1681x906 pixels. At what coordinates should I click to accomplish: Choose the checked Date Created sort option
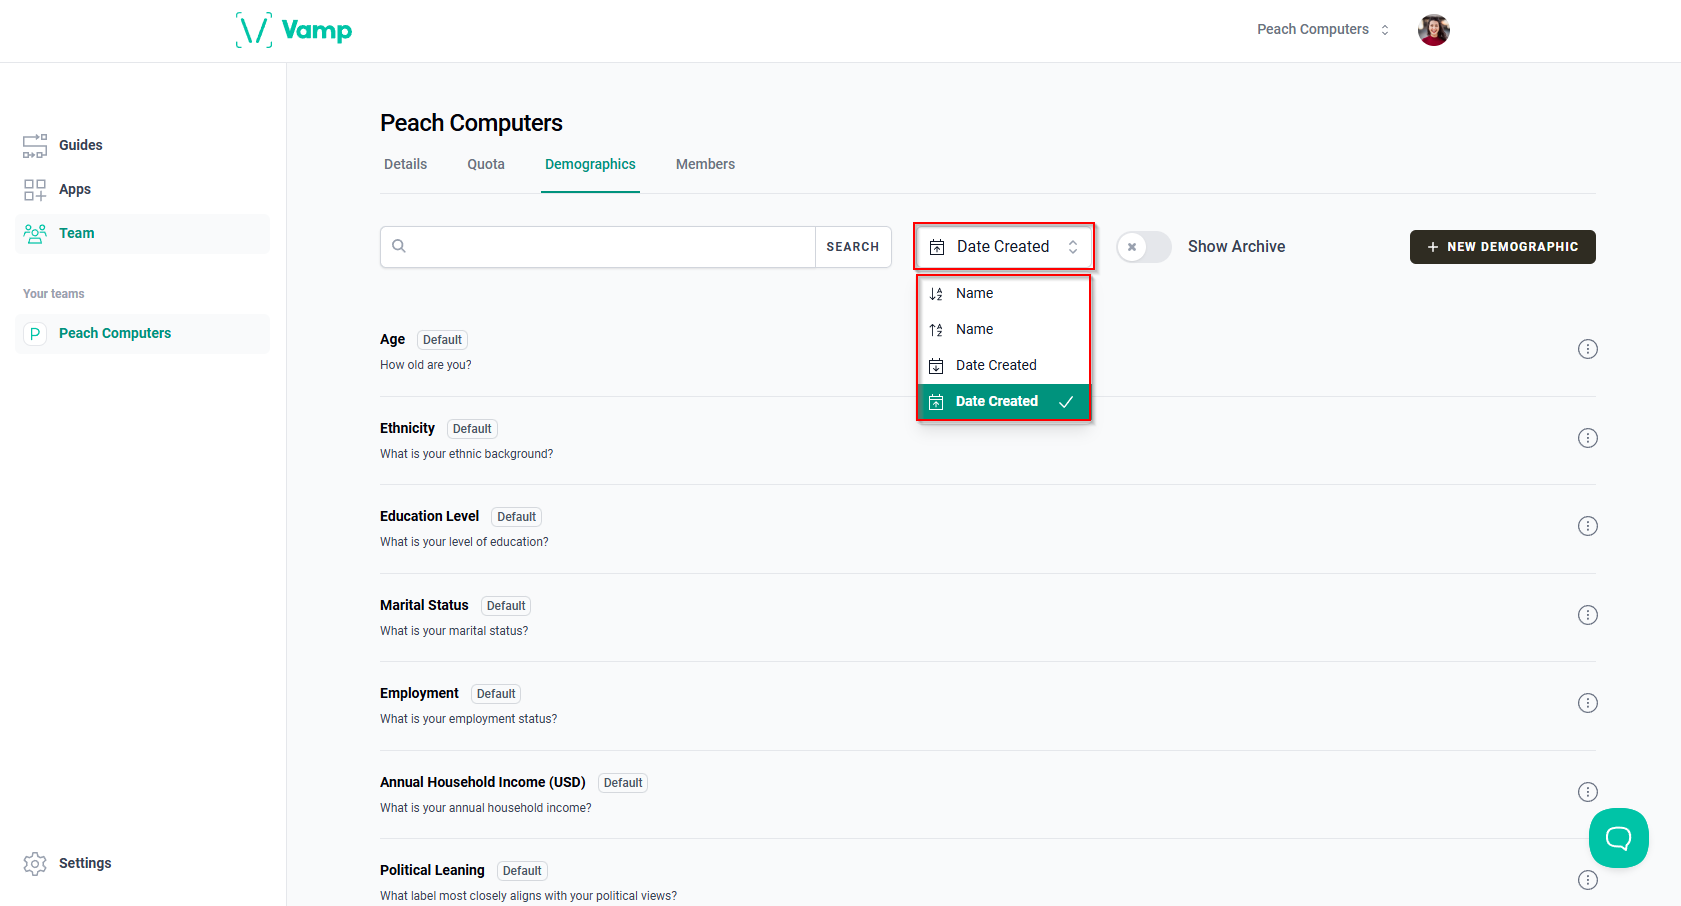pos(1003,401)
